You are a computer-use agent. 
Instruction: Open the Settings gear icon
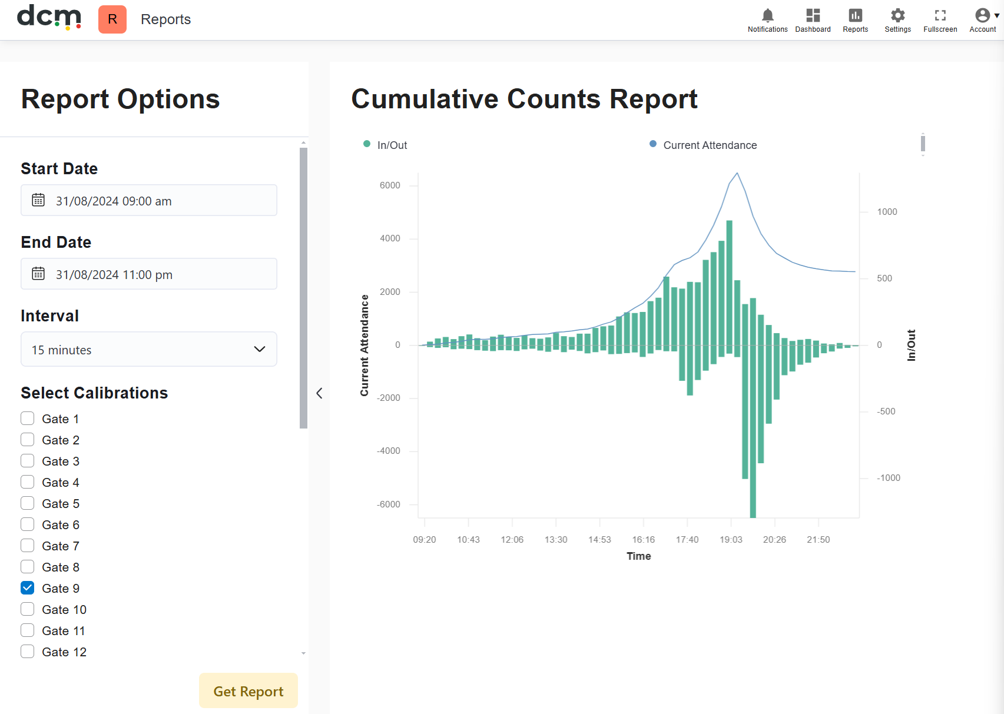click(898, 15)
